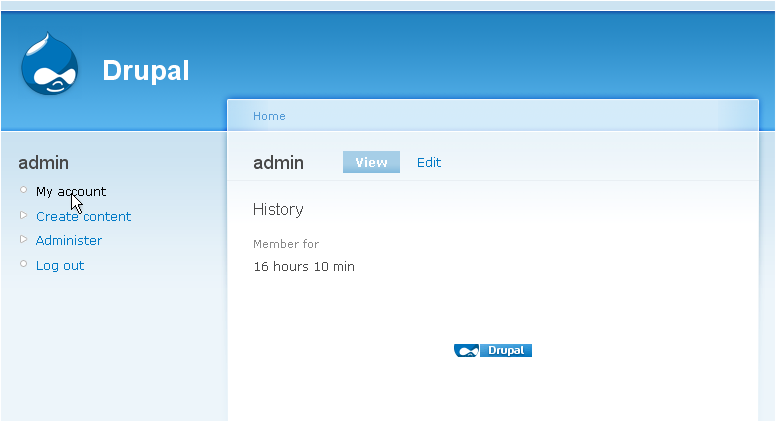Expand the Administer menu arrow
This screenshot has height=422, width=776.
coord(23,239)
